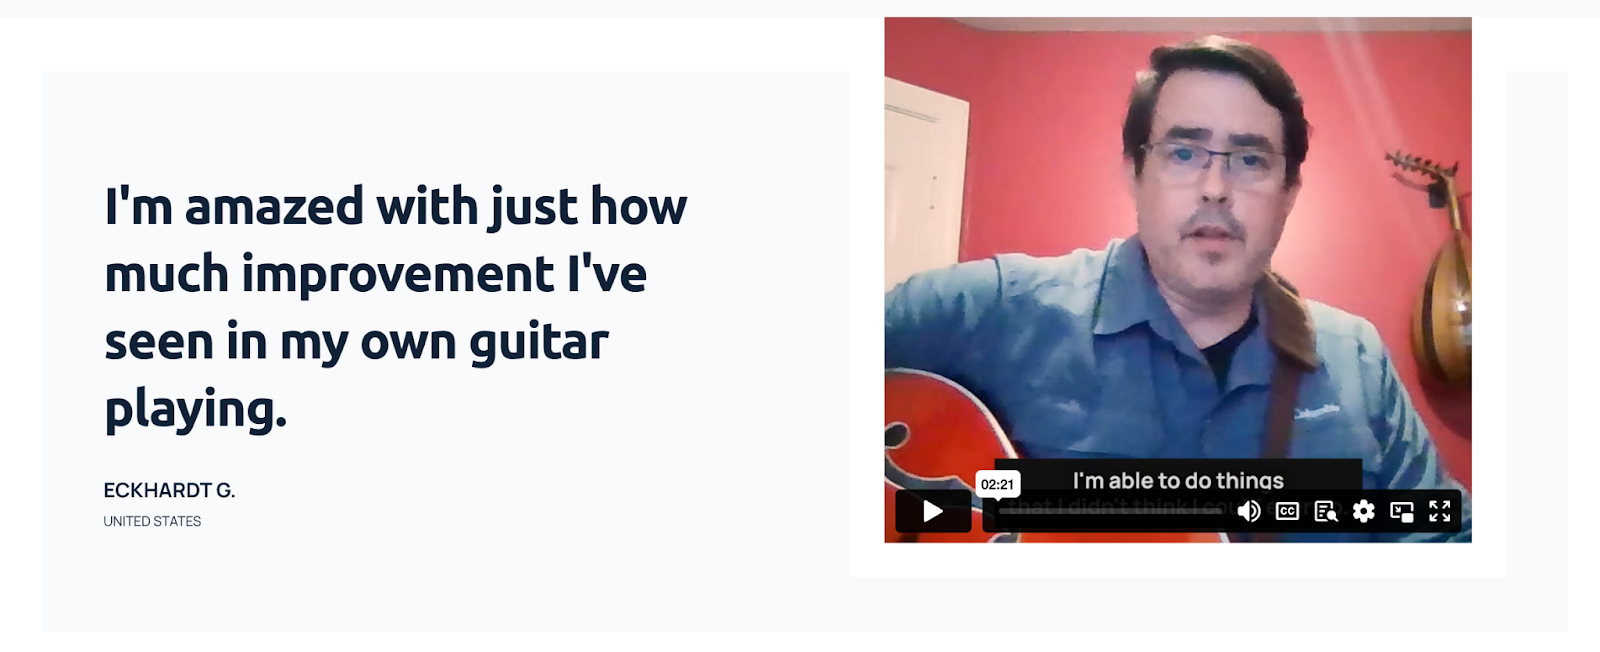Click the UNITED STATES label
The height and width of the screenshot is (652, 1600).
[152, 521]
